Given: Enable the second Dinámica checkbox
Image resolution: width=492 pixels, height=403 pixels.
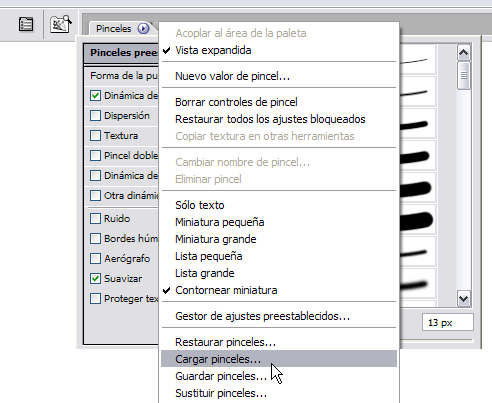Looking at the screenshot, I should coord(95,176).
